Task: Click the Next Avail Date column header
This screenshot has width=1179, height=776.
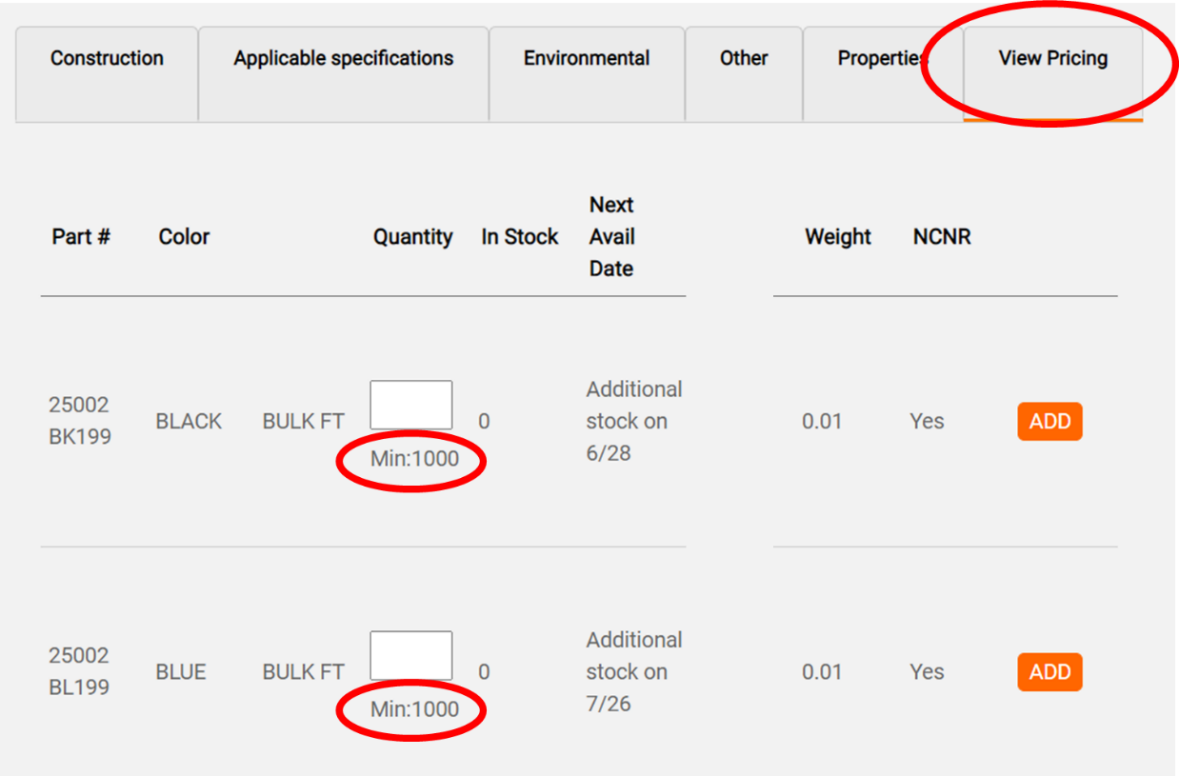Action: click(612, 237)
